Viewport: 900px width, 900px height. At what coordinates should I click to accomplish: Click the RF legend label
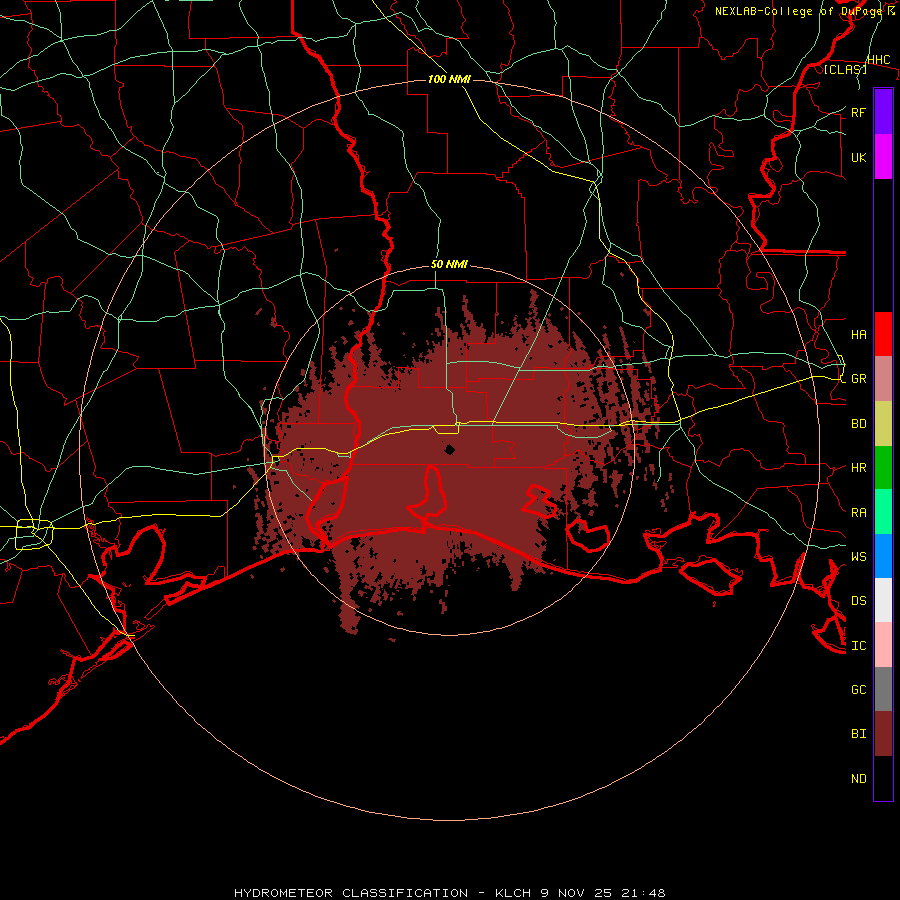point(858,112)
